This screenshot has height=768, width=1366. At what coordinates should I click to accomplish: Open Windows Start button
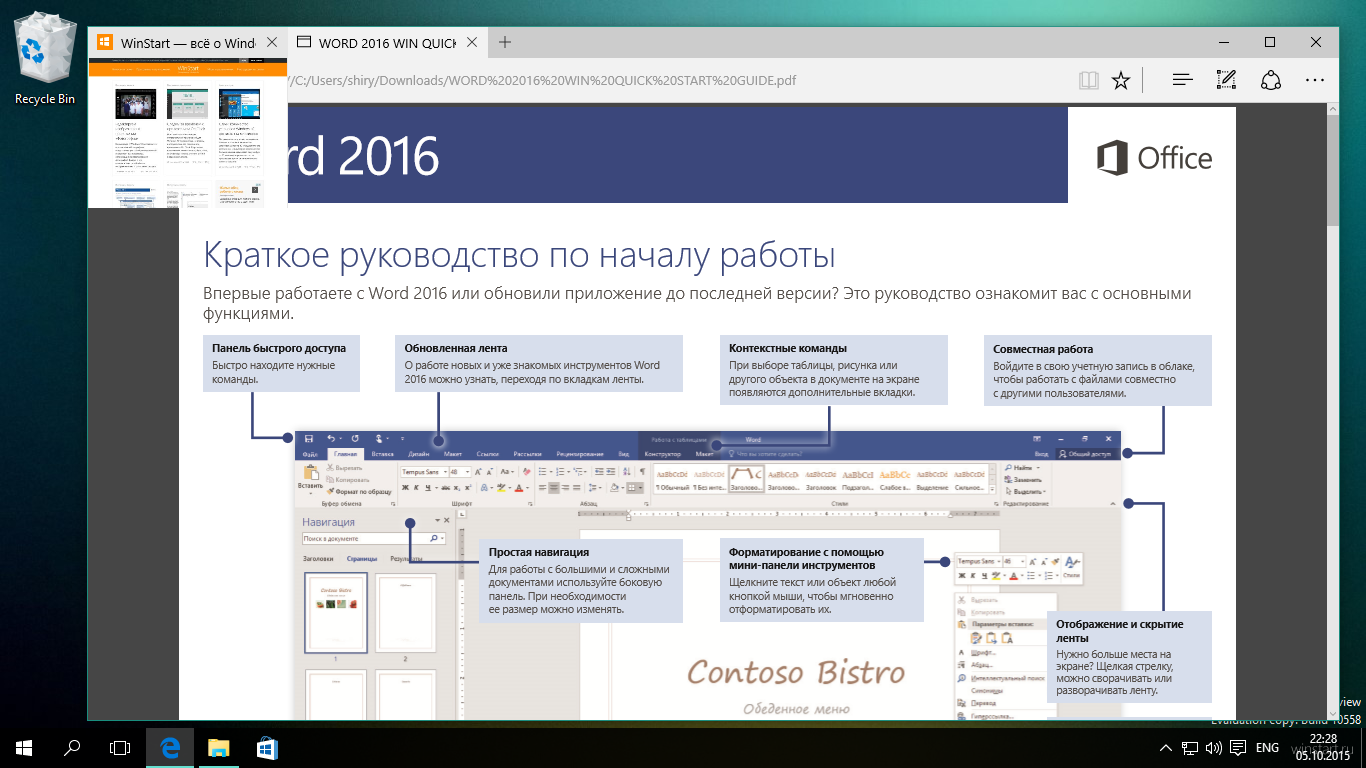pos(23,746)
